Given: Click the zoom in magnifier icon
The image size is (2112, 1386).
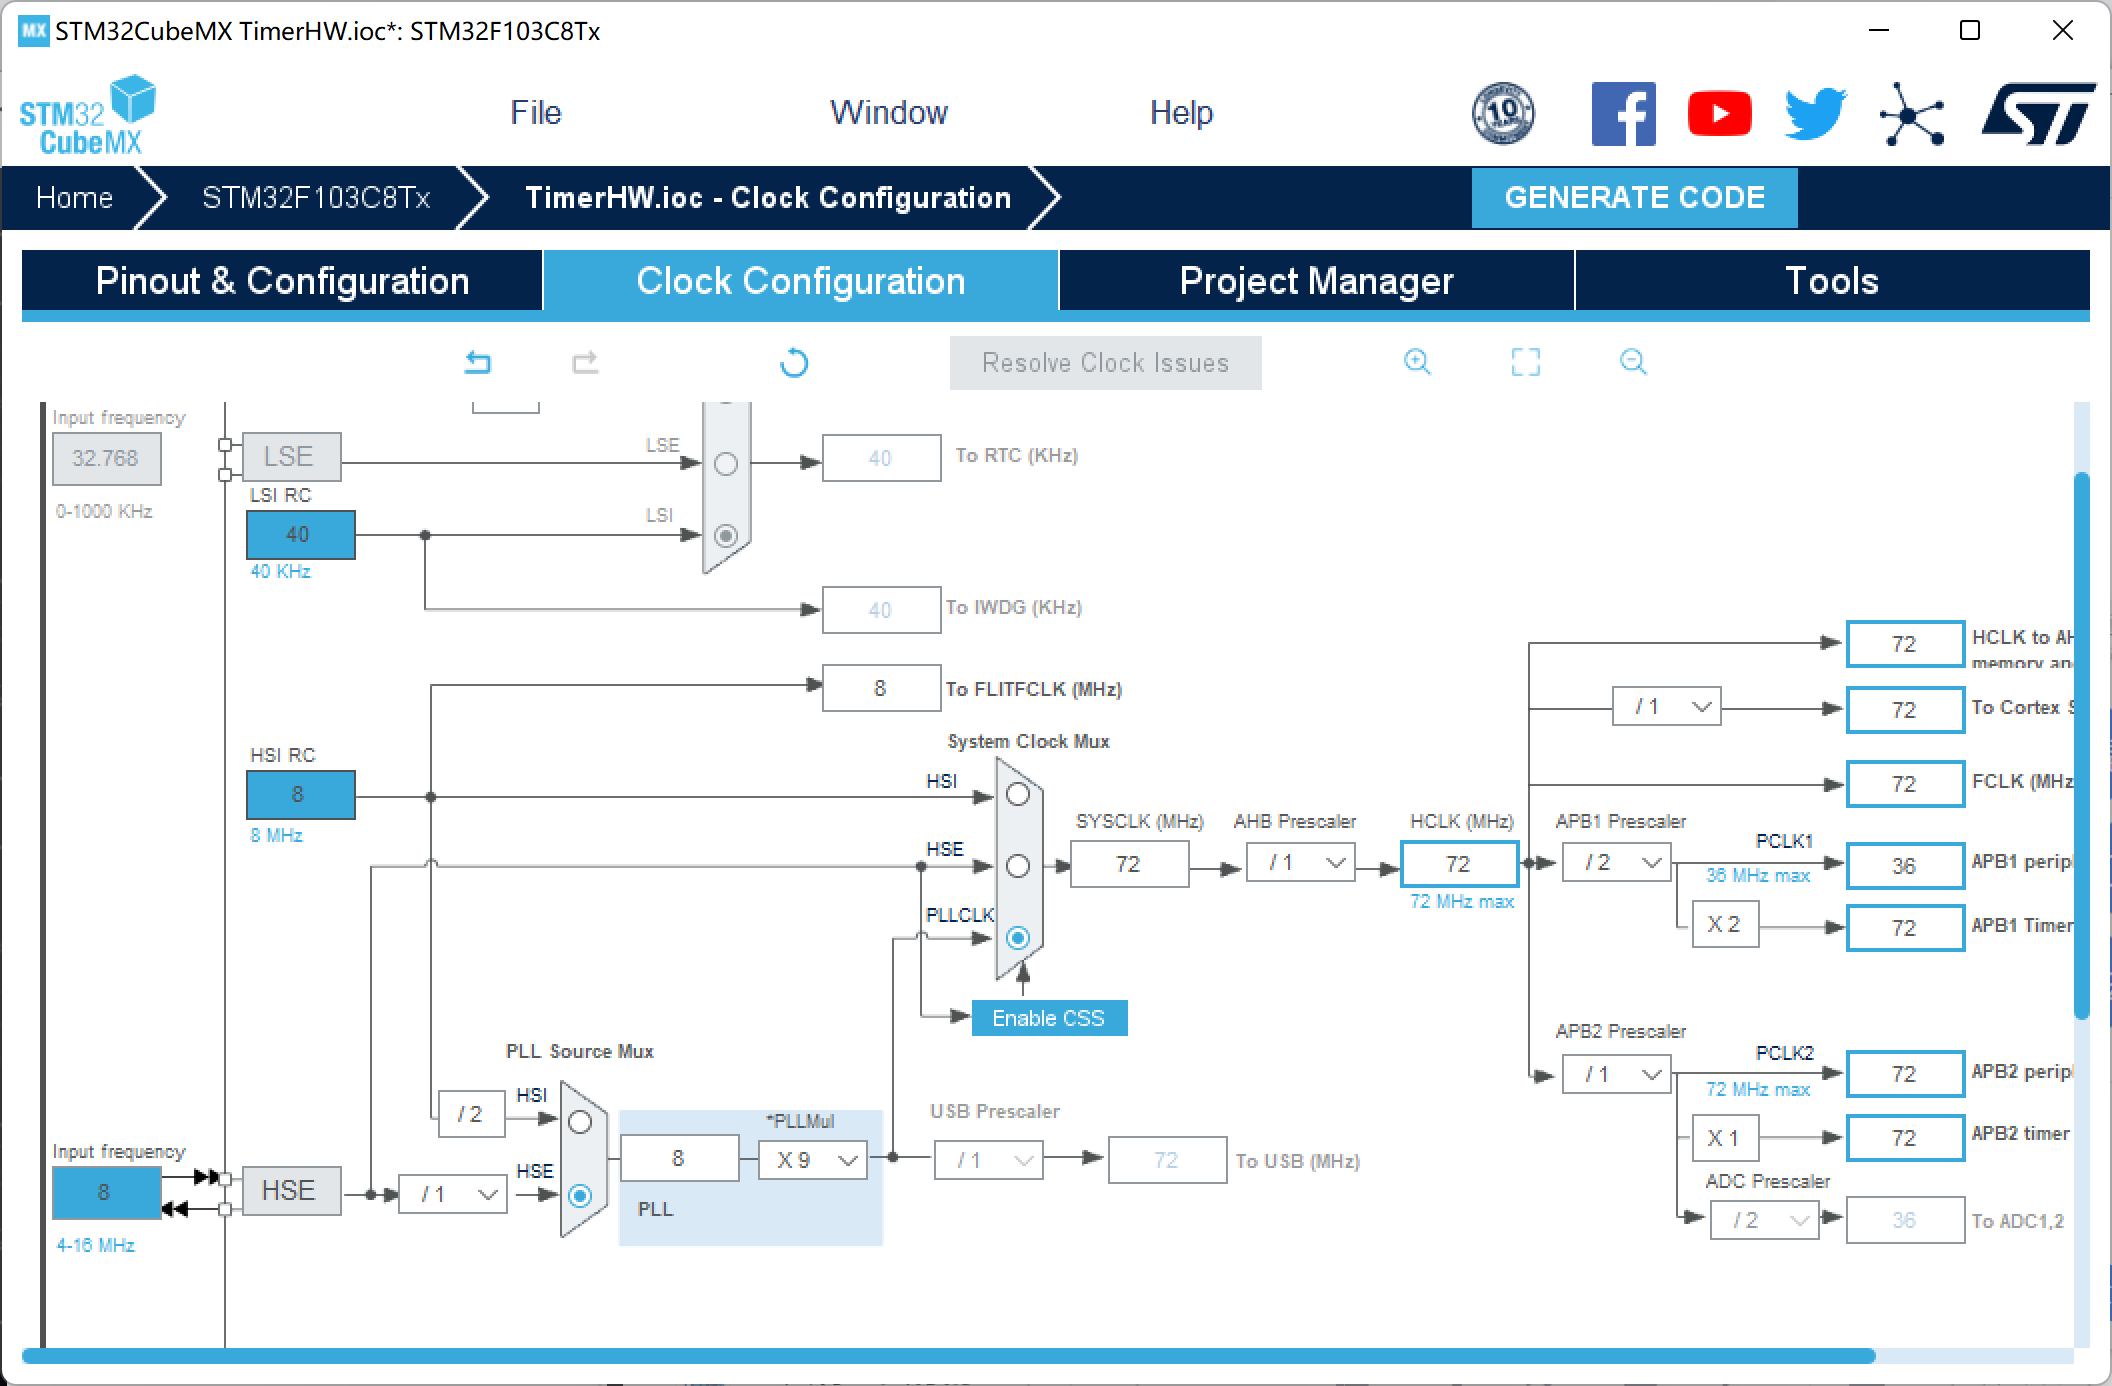Looking at the screenshot, I should 1417,362.
